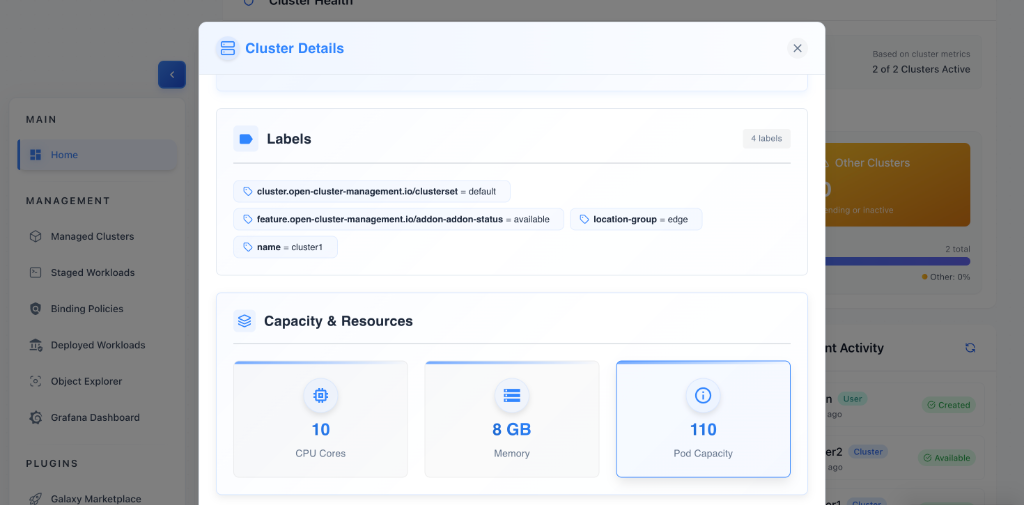Collapse the sidebar with the chevron button

click(x=171, y=75)
